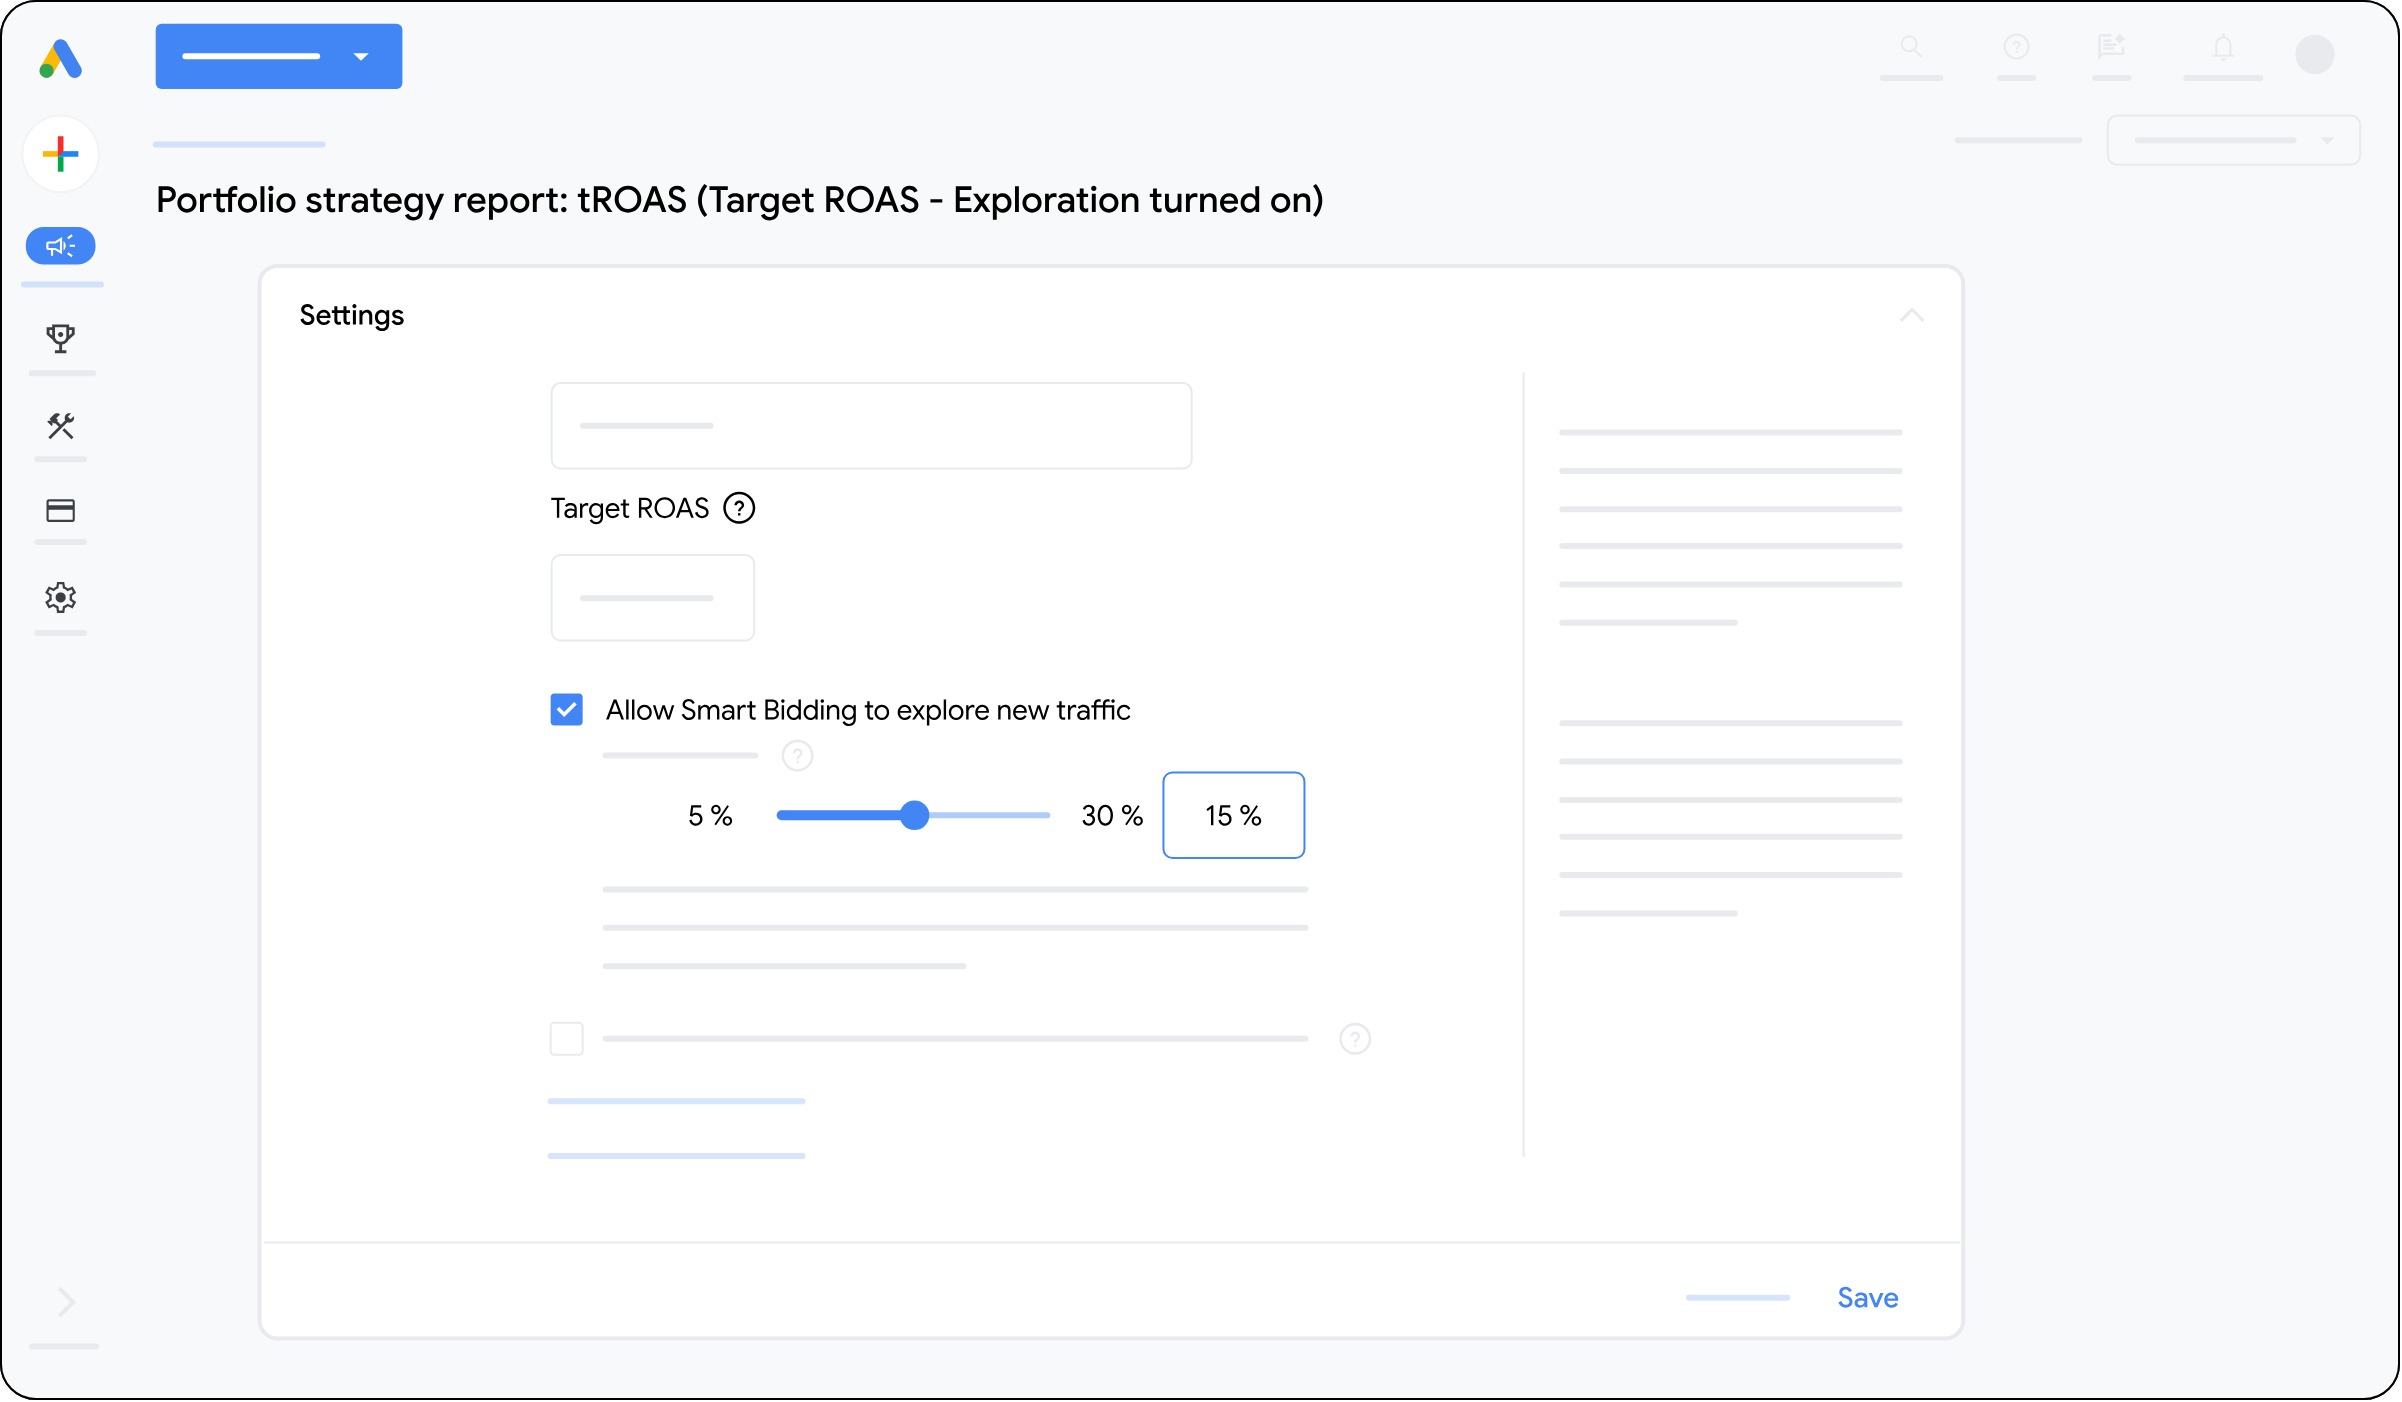Viewport: 2402px width, 1402px height.
Task: Check the empty checkbox below the slider
Action: pos(567,1039)
